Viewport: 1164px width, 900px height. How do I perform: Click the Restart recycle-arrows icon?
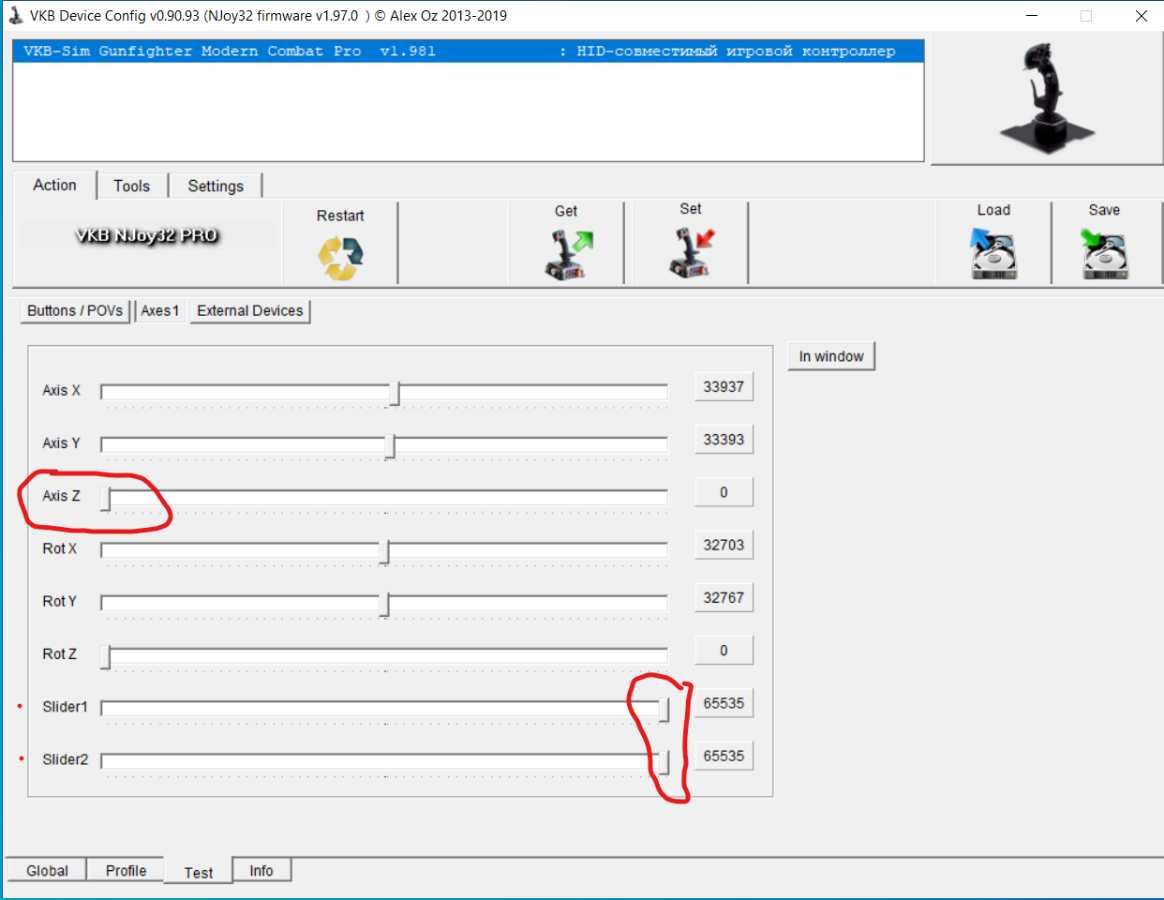(x=341, y=258)
